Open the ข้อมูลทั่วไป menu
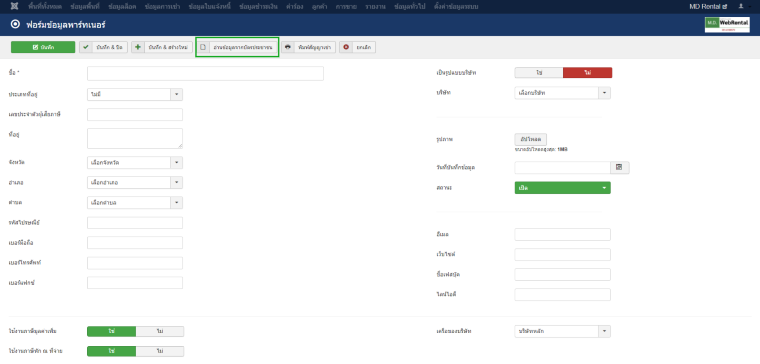The image size is (760, 364). click(409, 6)
